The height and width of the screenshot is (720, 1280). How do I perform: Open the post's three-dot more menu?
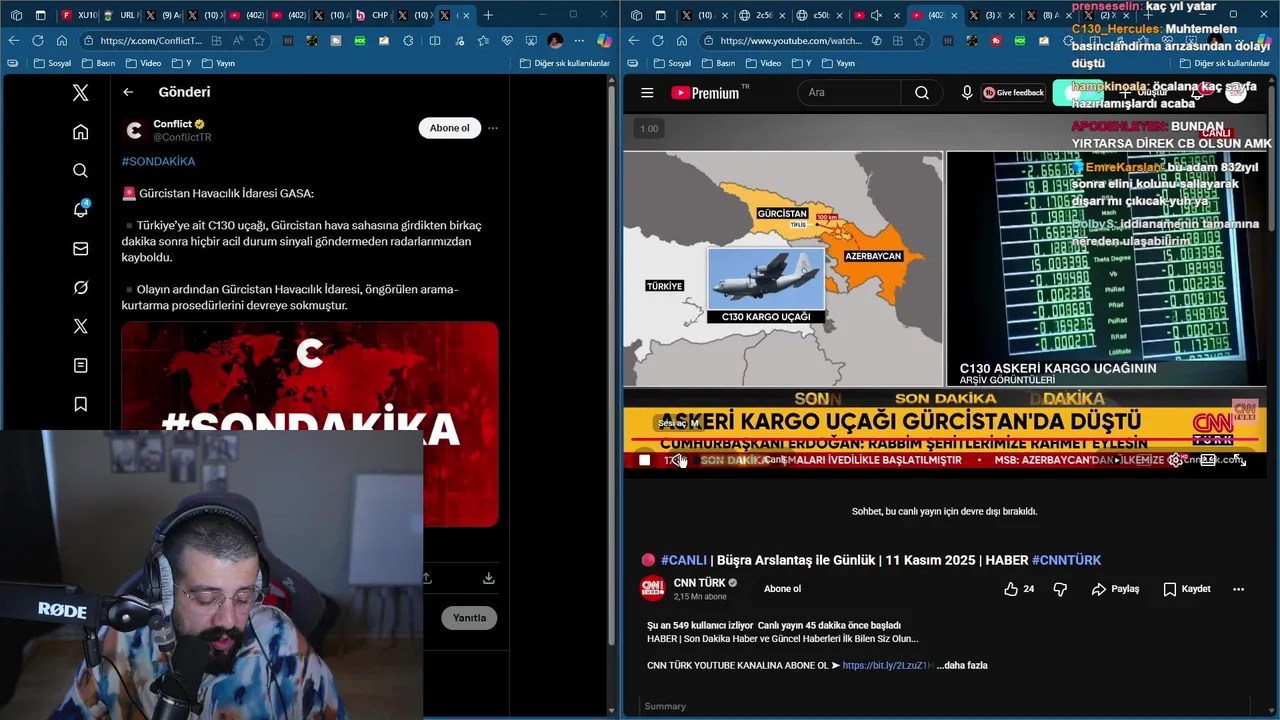[493, 128]
